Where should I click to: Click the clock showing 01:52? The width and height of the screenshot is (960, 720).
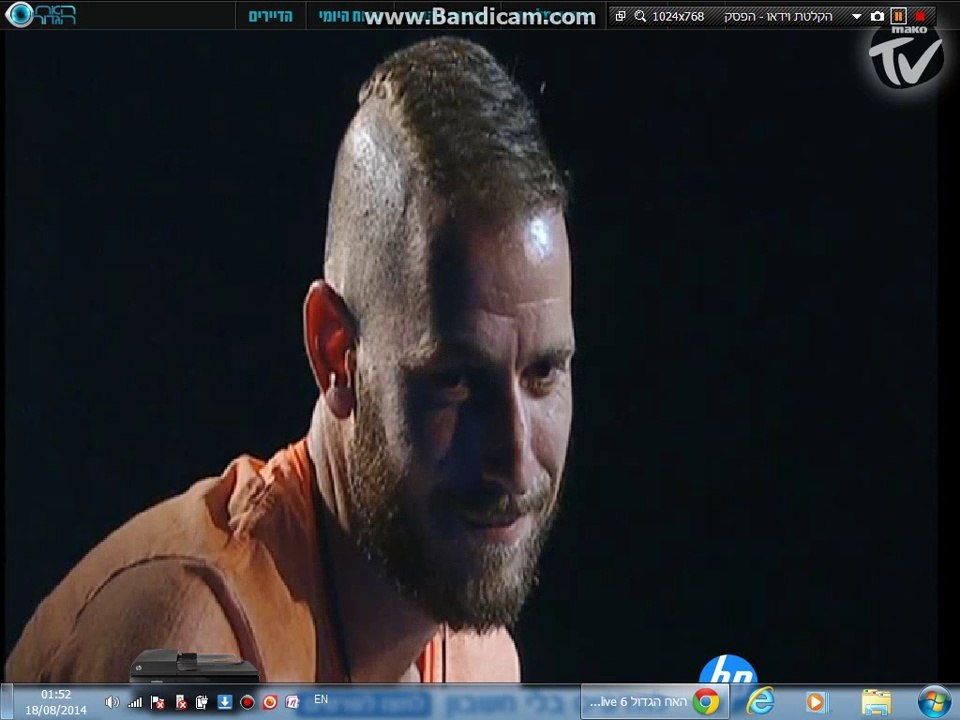pos(56,702)
